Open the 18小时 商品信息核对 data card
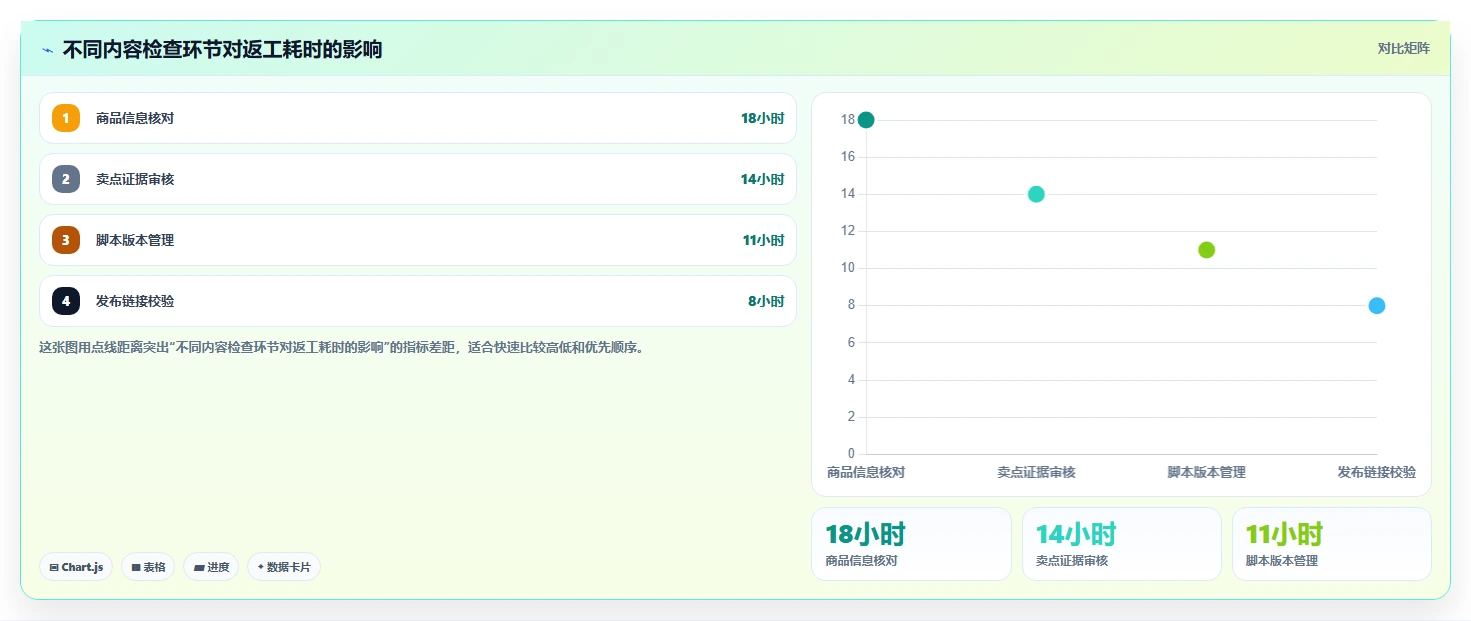 point(911,544)
